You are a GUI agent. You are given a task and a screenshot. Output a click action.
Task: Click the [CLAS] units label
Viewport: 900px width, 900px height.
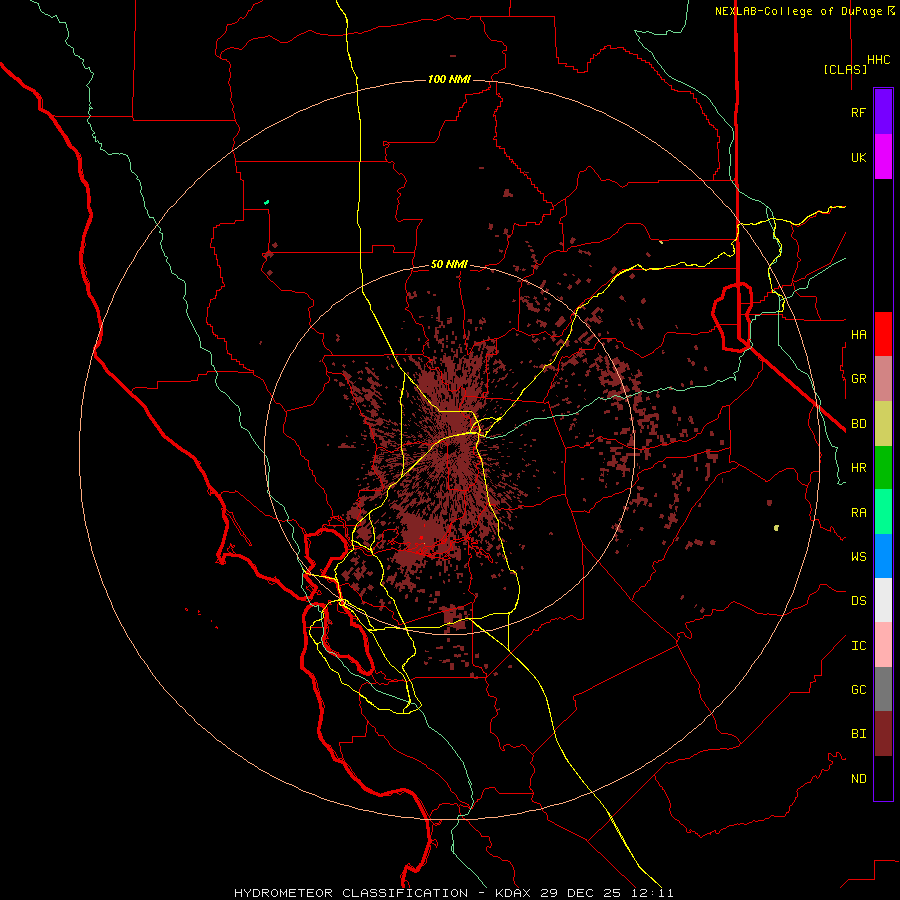[x=845, y=69]
